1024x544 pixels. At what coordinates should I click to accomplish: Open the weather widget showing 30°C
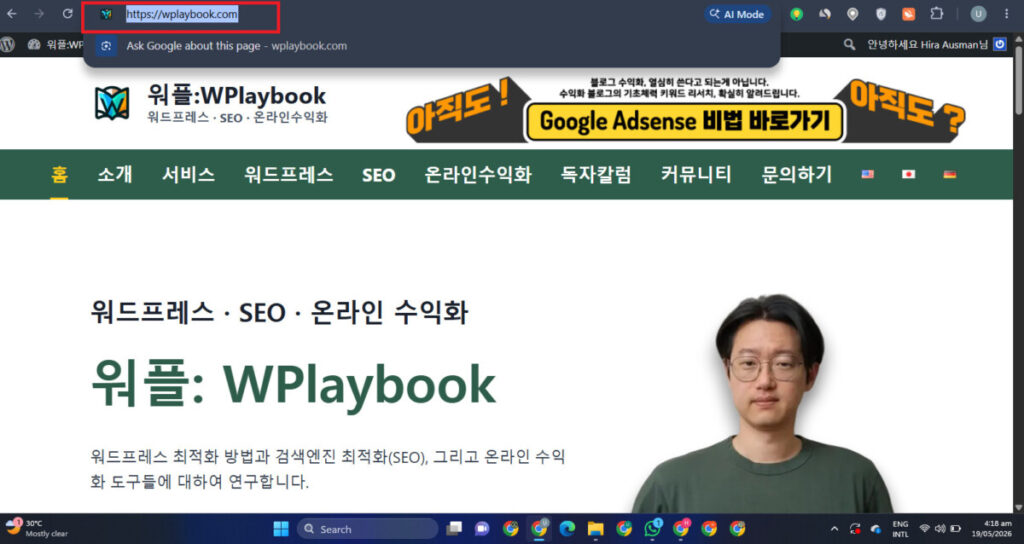click(x=36, y=528)
